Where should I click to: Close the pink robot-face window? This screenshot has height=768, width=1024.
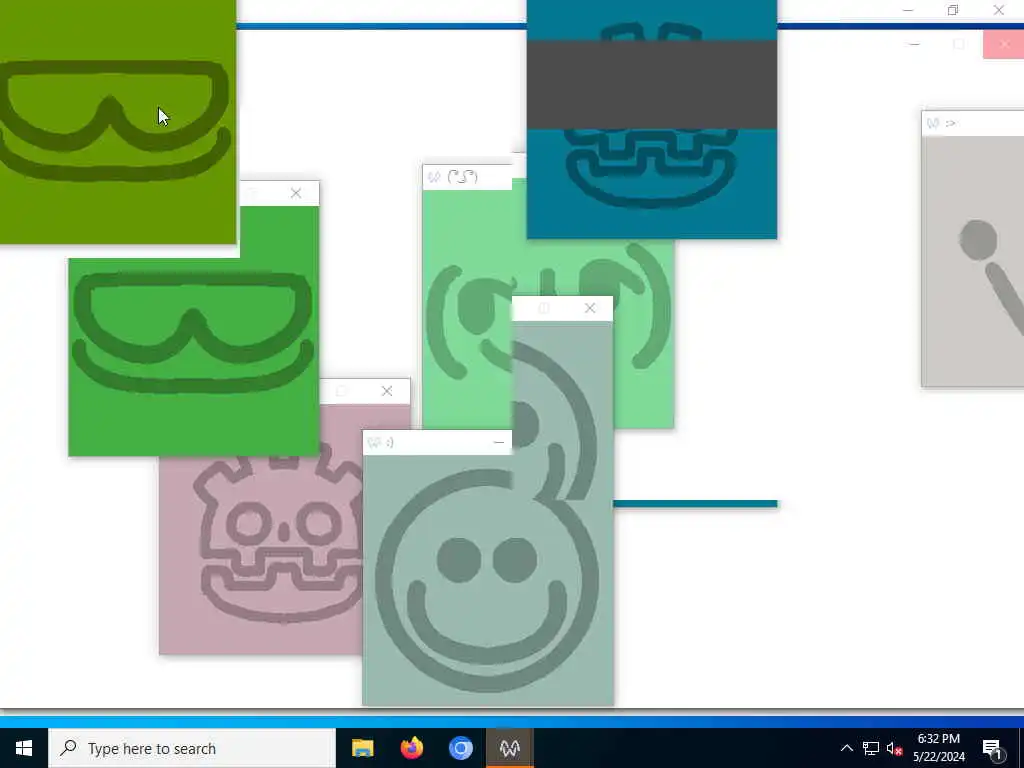click(387, 391)
